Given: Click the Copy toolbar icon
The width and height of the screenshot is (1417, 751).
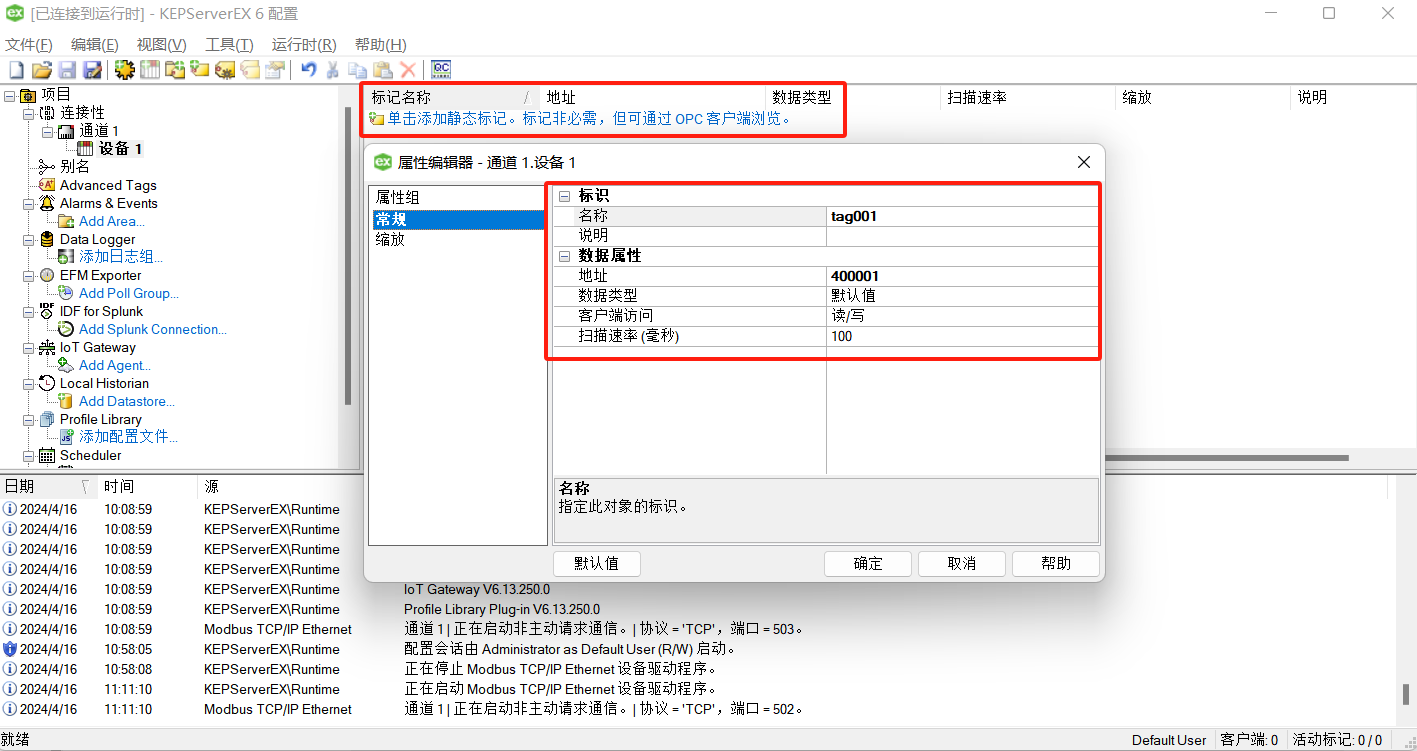Looking at the screenshot, I should [357, 70].
